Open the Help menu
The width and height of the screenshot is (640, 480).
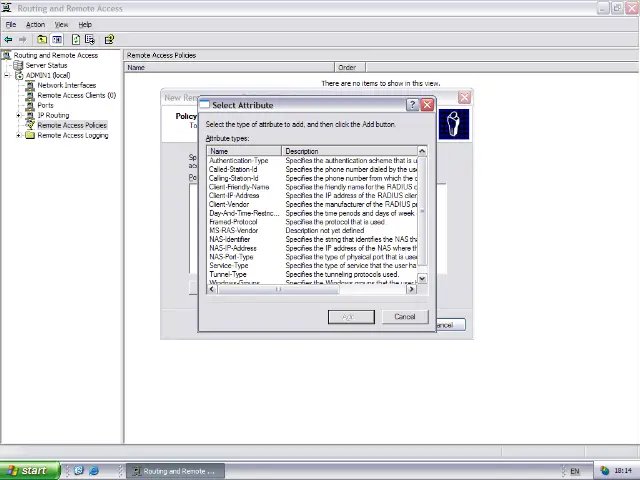click(85, 24)
